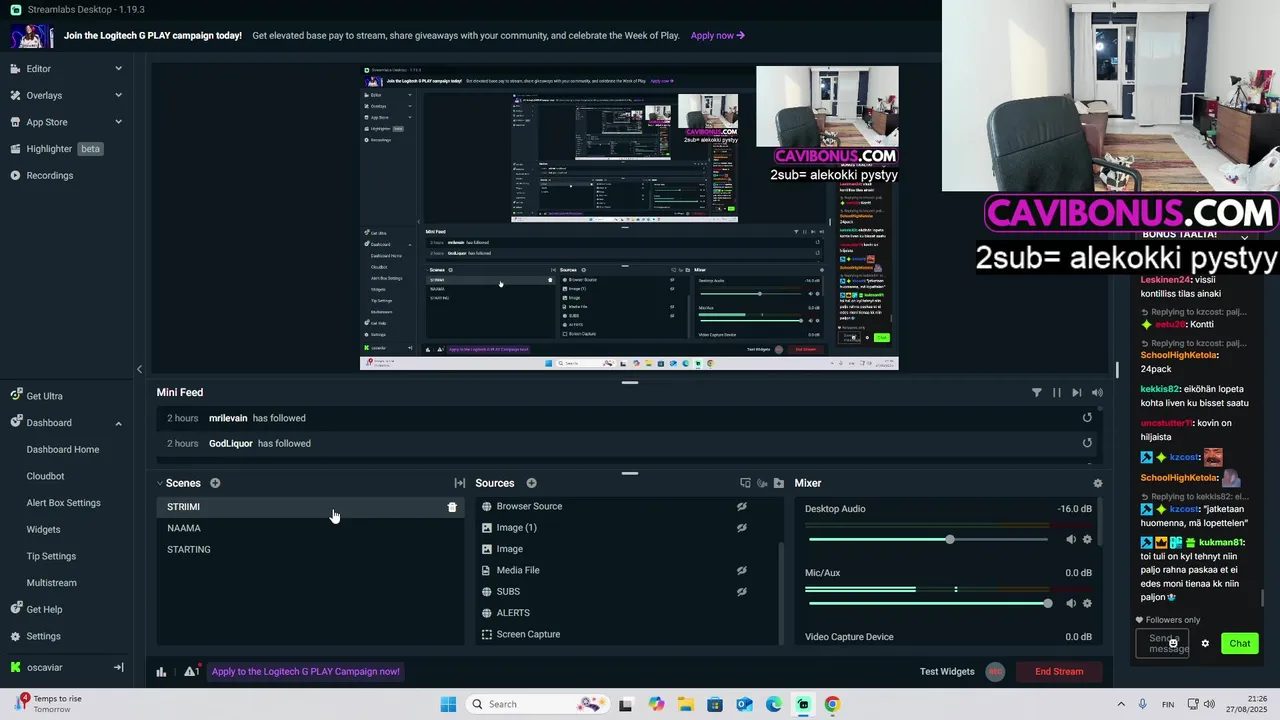Select the NAAMA scene
1280x720 pixels.
click(x=184, y=528)
